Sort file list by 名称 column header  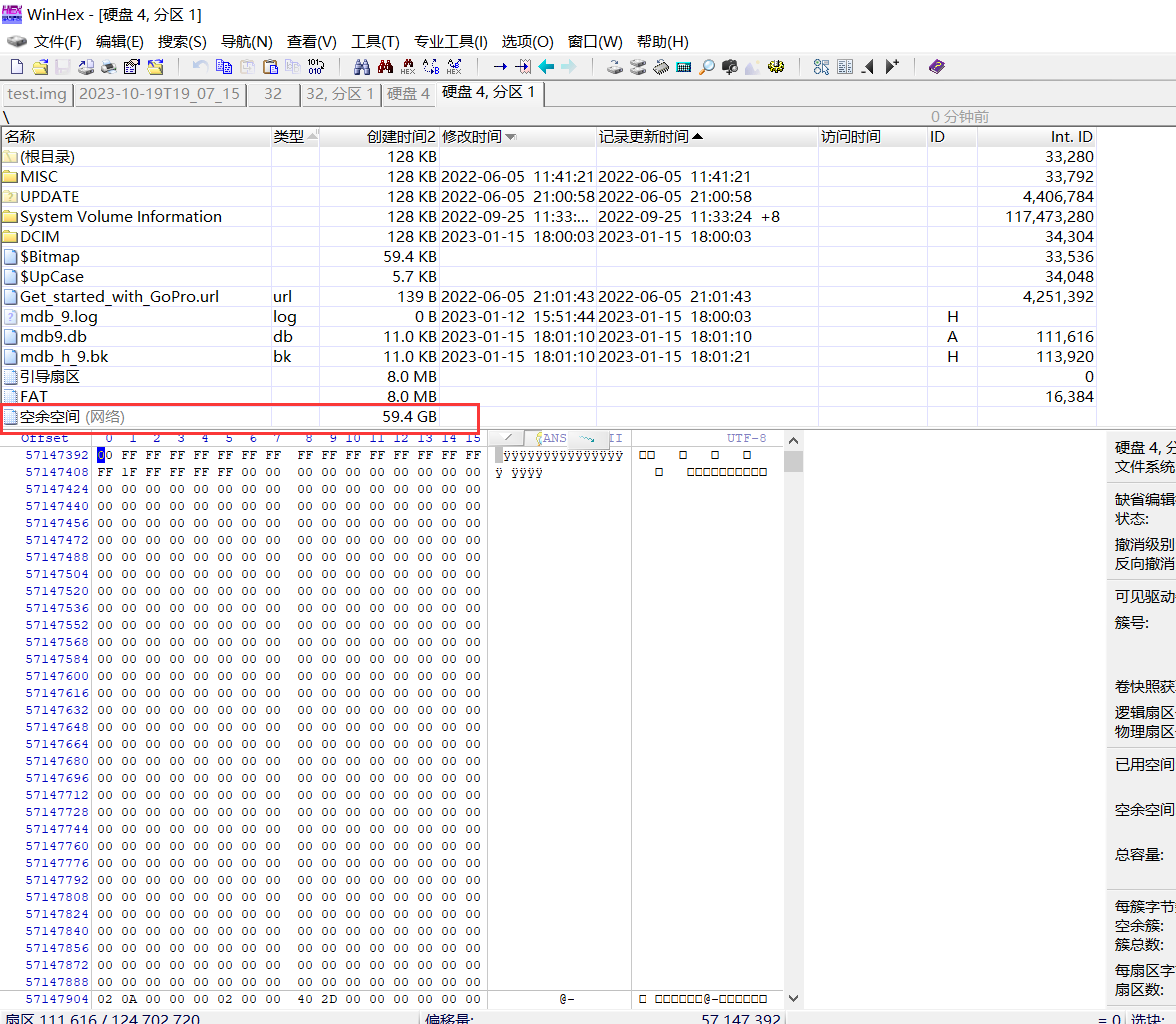click(136, 137)
